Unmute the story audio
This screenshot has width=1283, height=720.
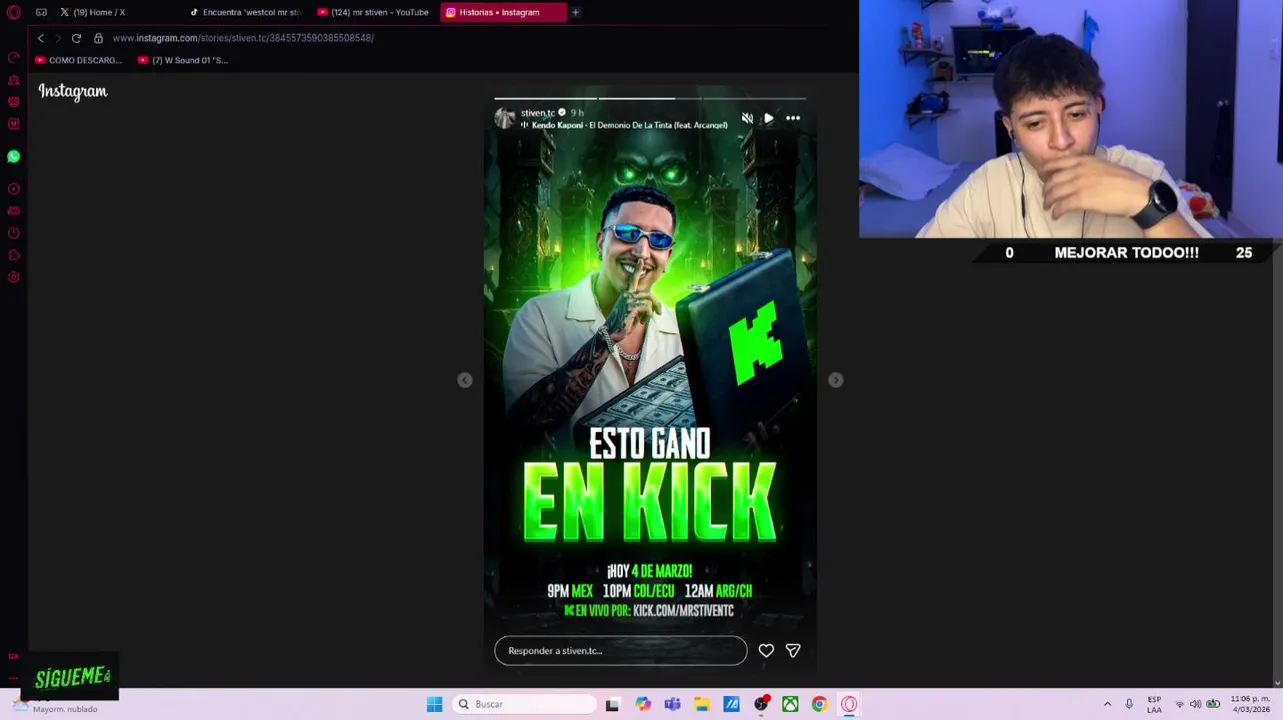click(747, 118)
